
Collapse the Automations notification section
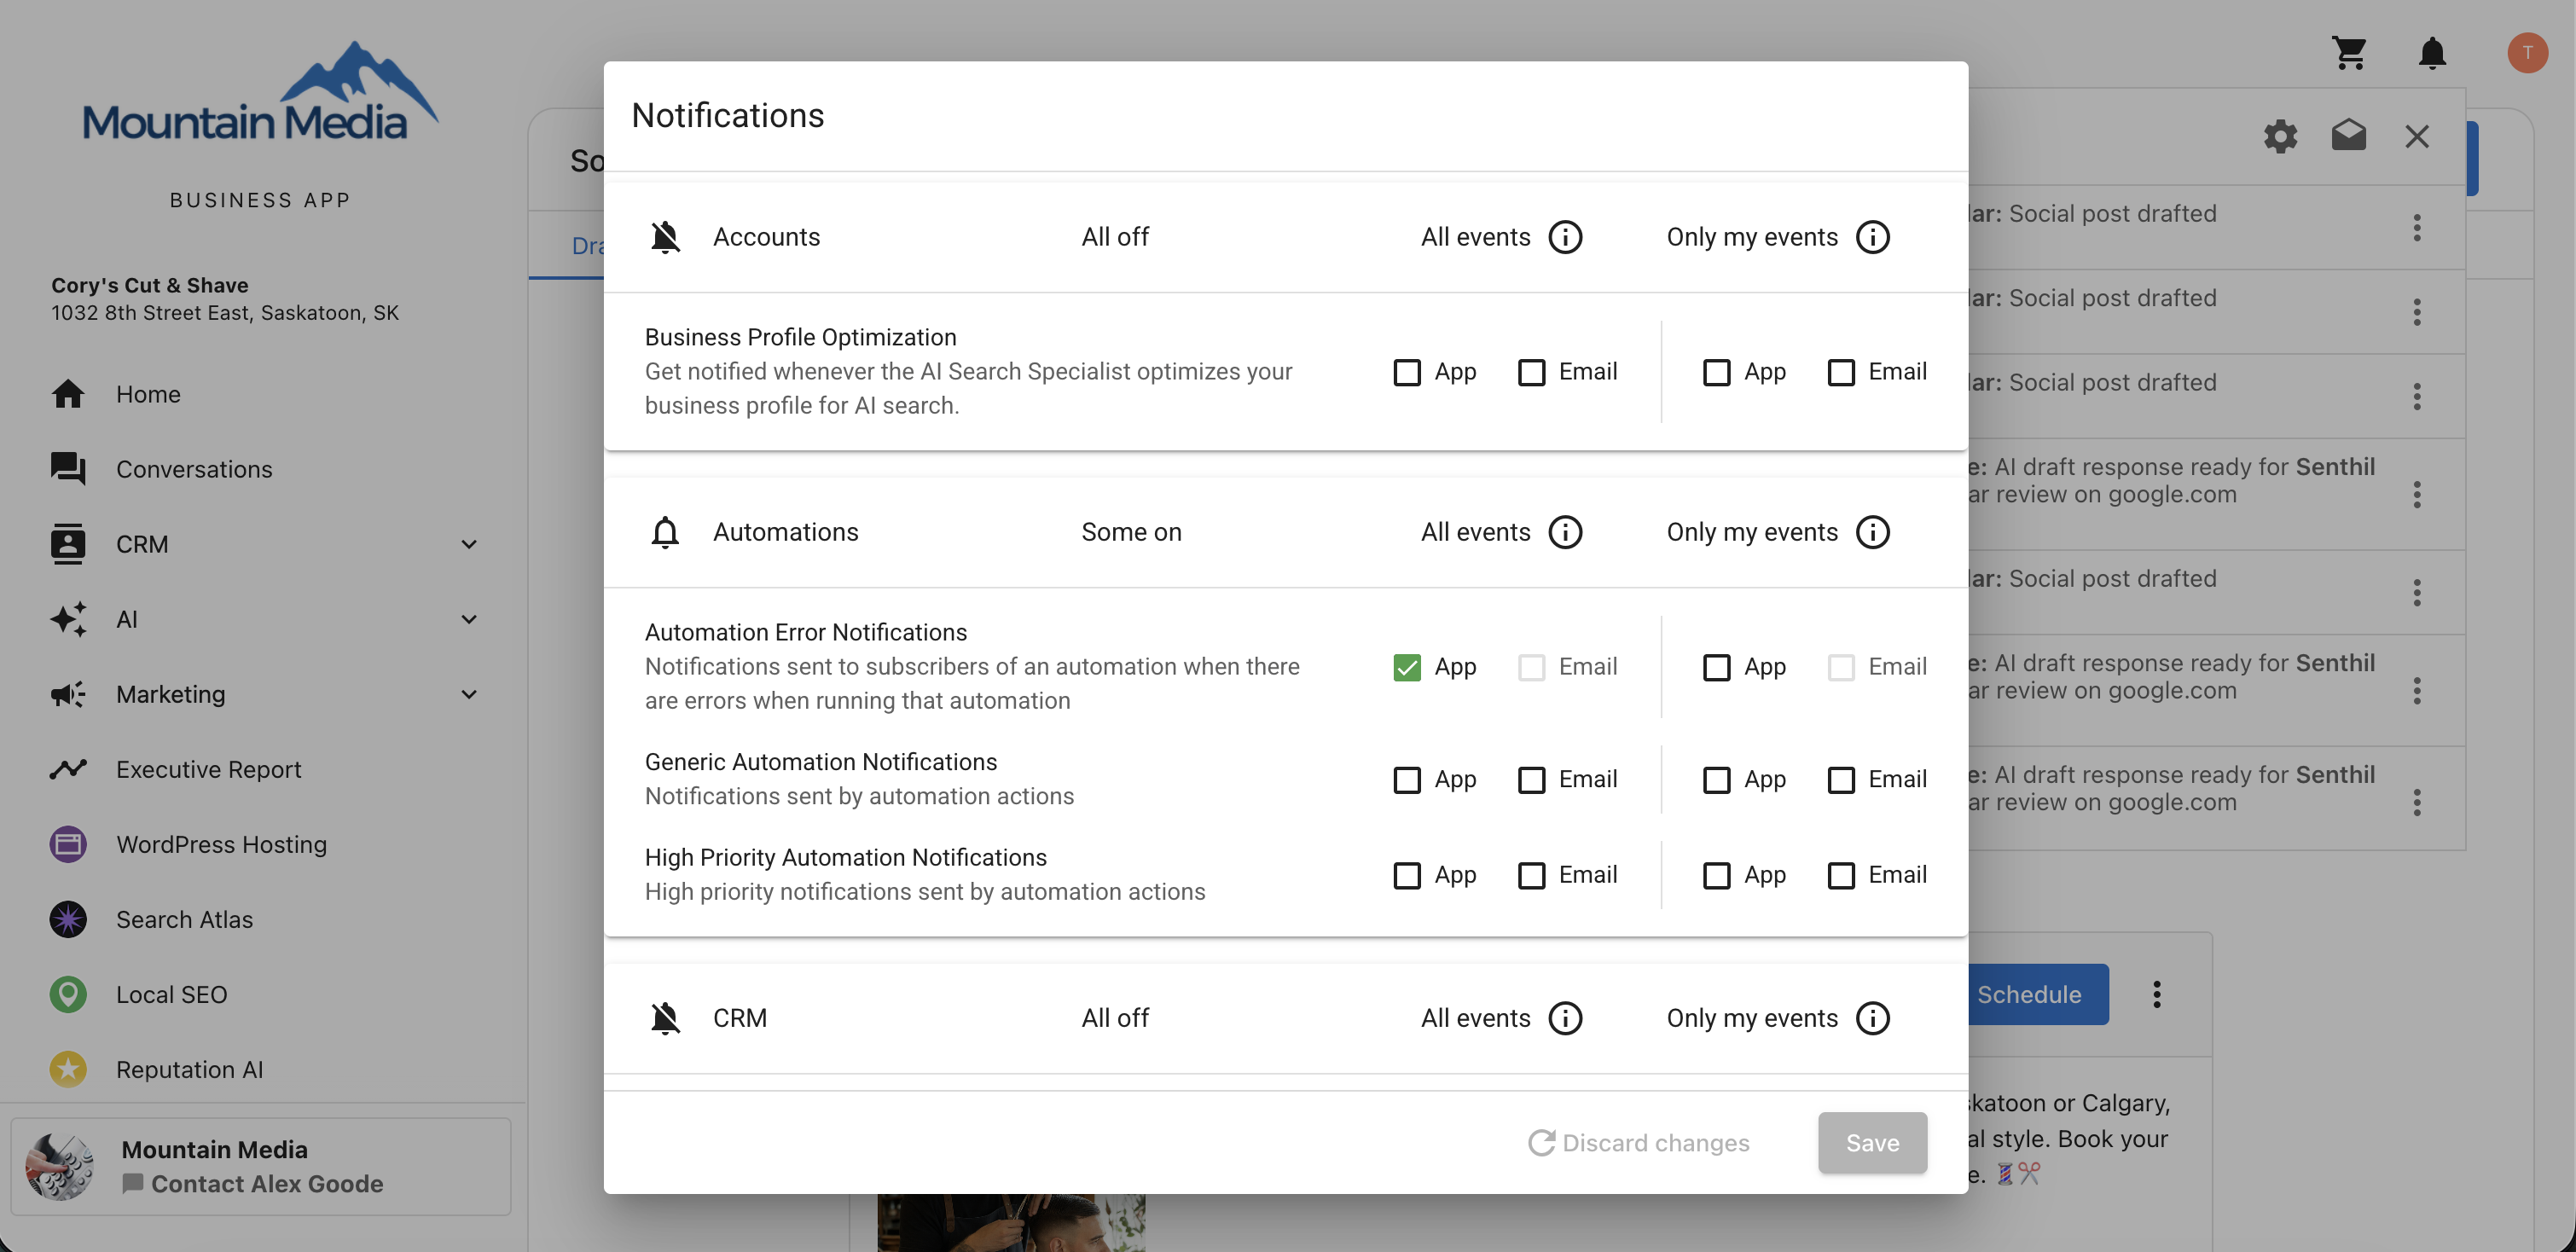click(1286, 532)
